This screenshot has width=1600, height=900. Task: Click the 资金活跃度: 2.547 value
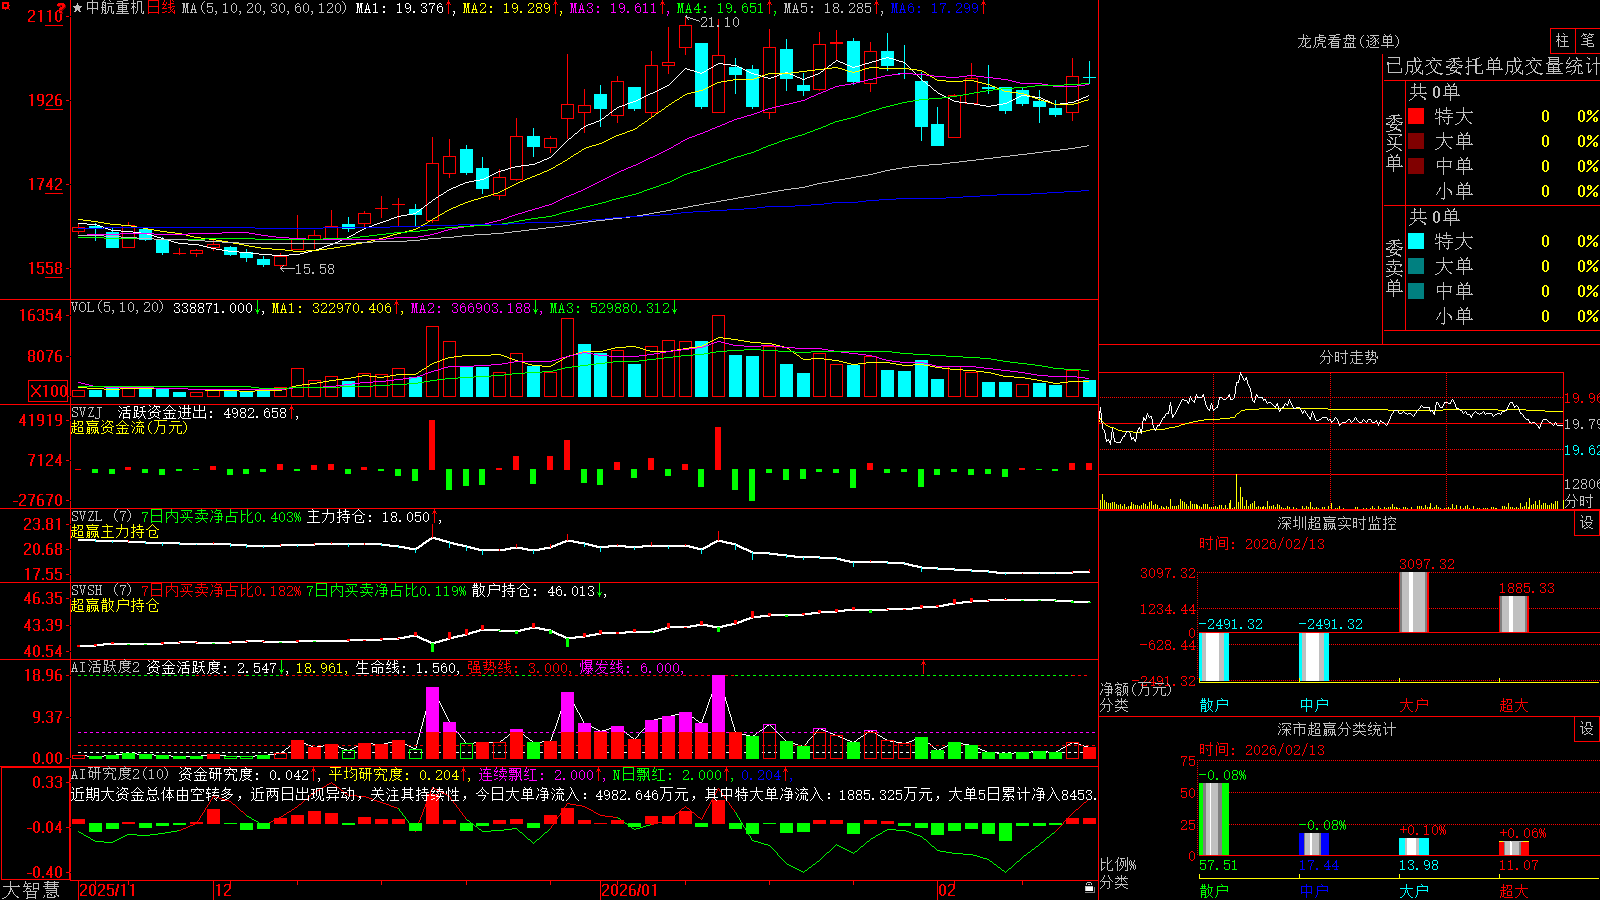pyautogui.click(x=212, y=667)
